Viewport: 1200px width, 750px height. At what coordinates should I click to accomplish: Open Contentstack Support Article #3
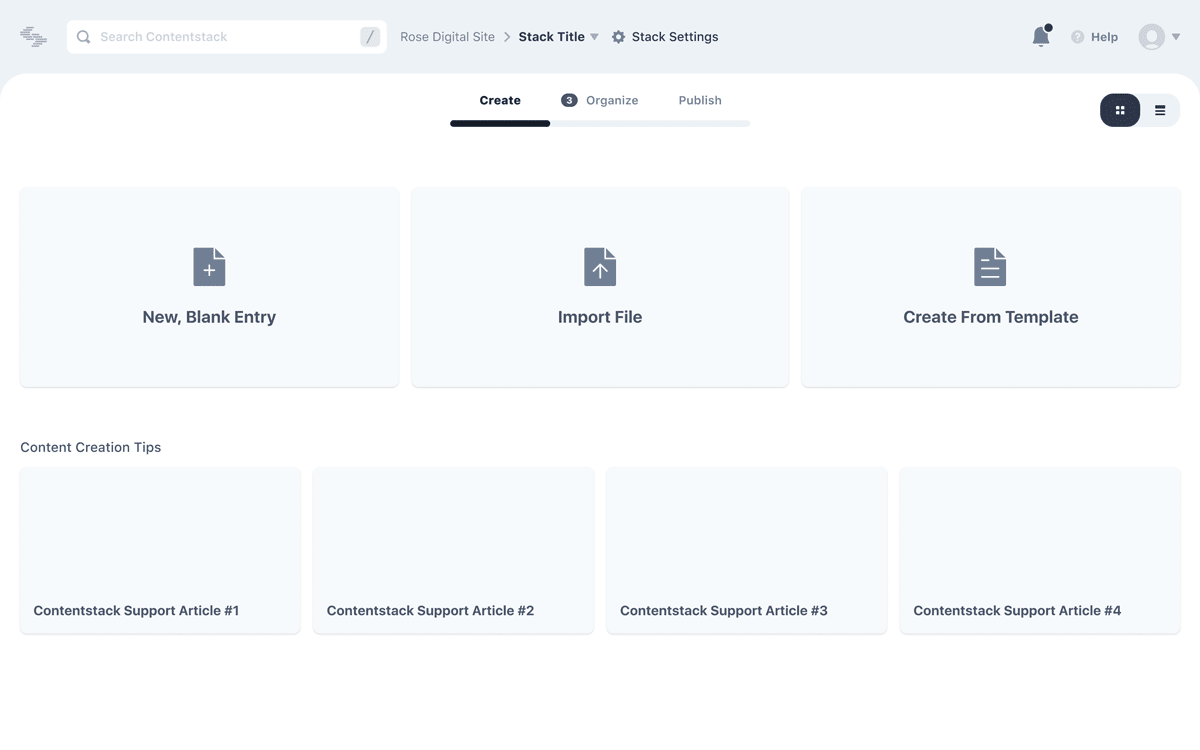747,550
